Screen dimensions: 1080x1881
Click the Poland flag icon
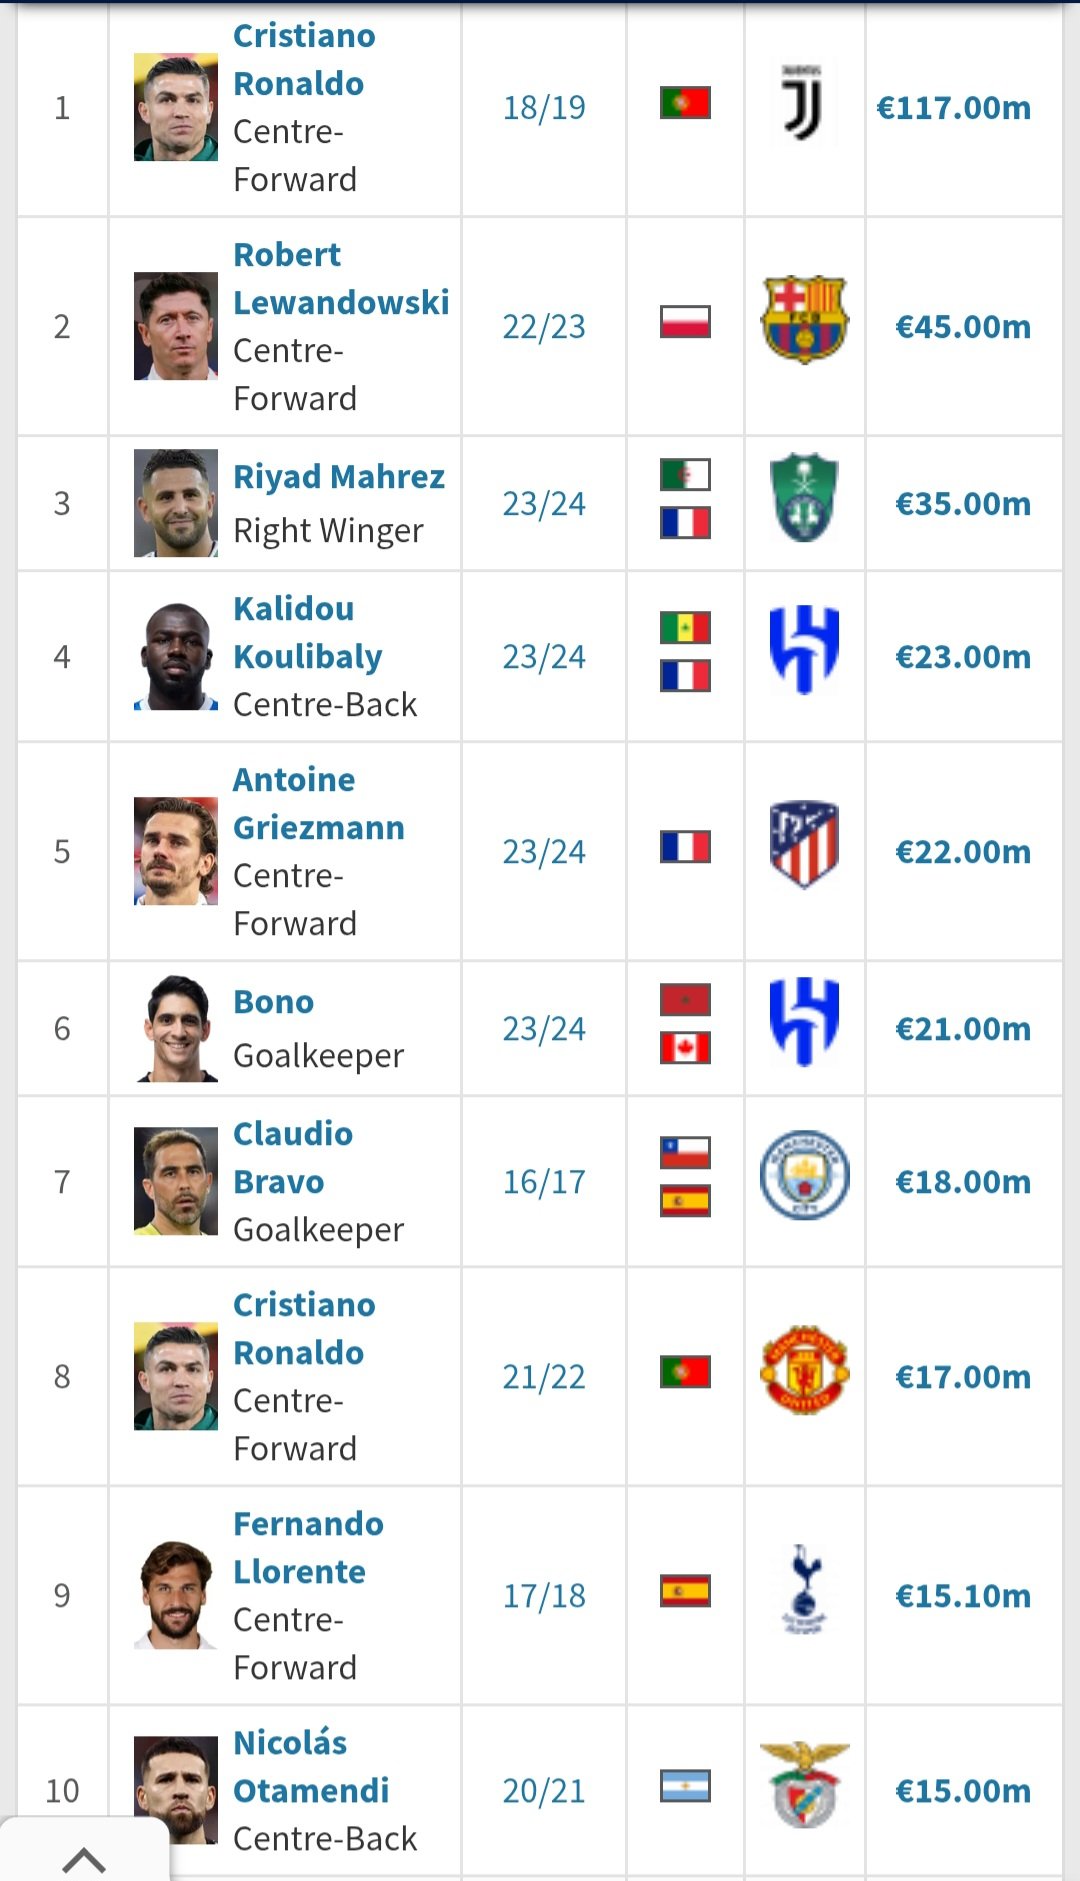(685, 321)
